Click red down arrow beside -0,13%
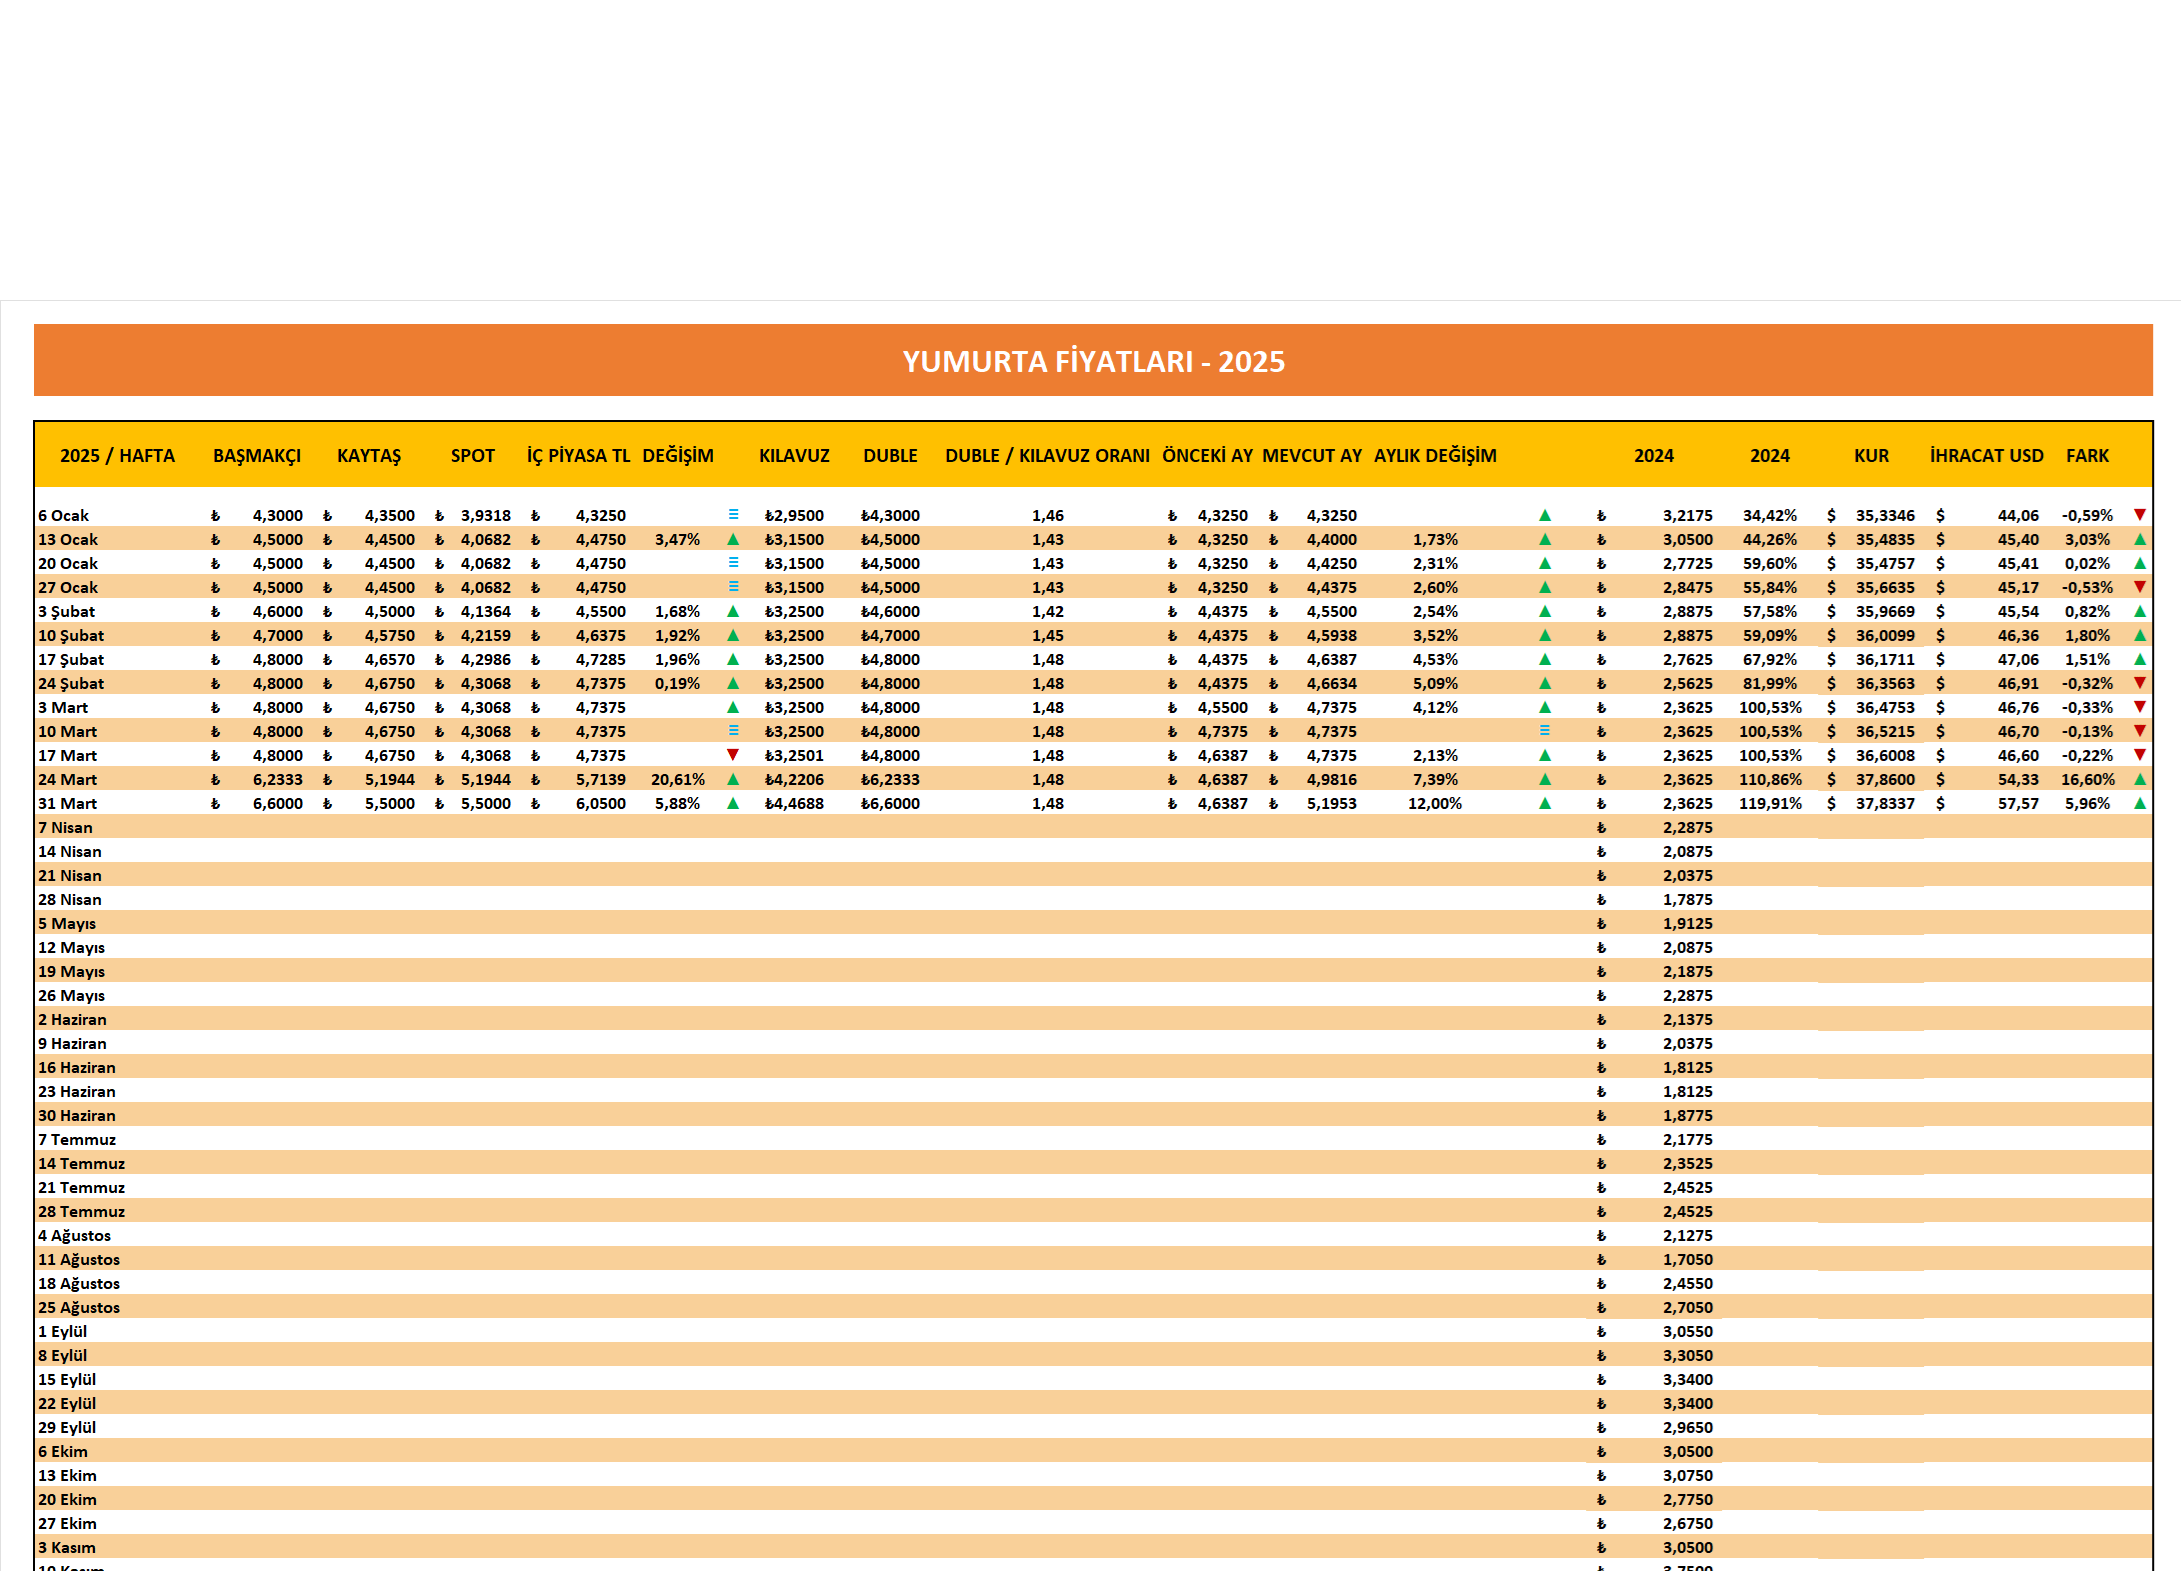2181x1571 pixels. [x=2139, y=731]
